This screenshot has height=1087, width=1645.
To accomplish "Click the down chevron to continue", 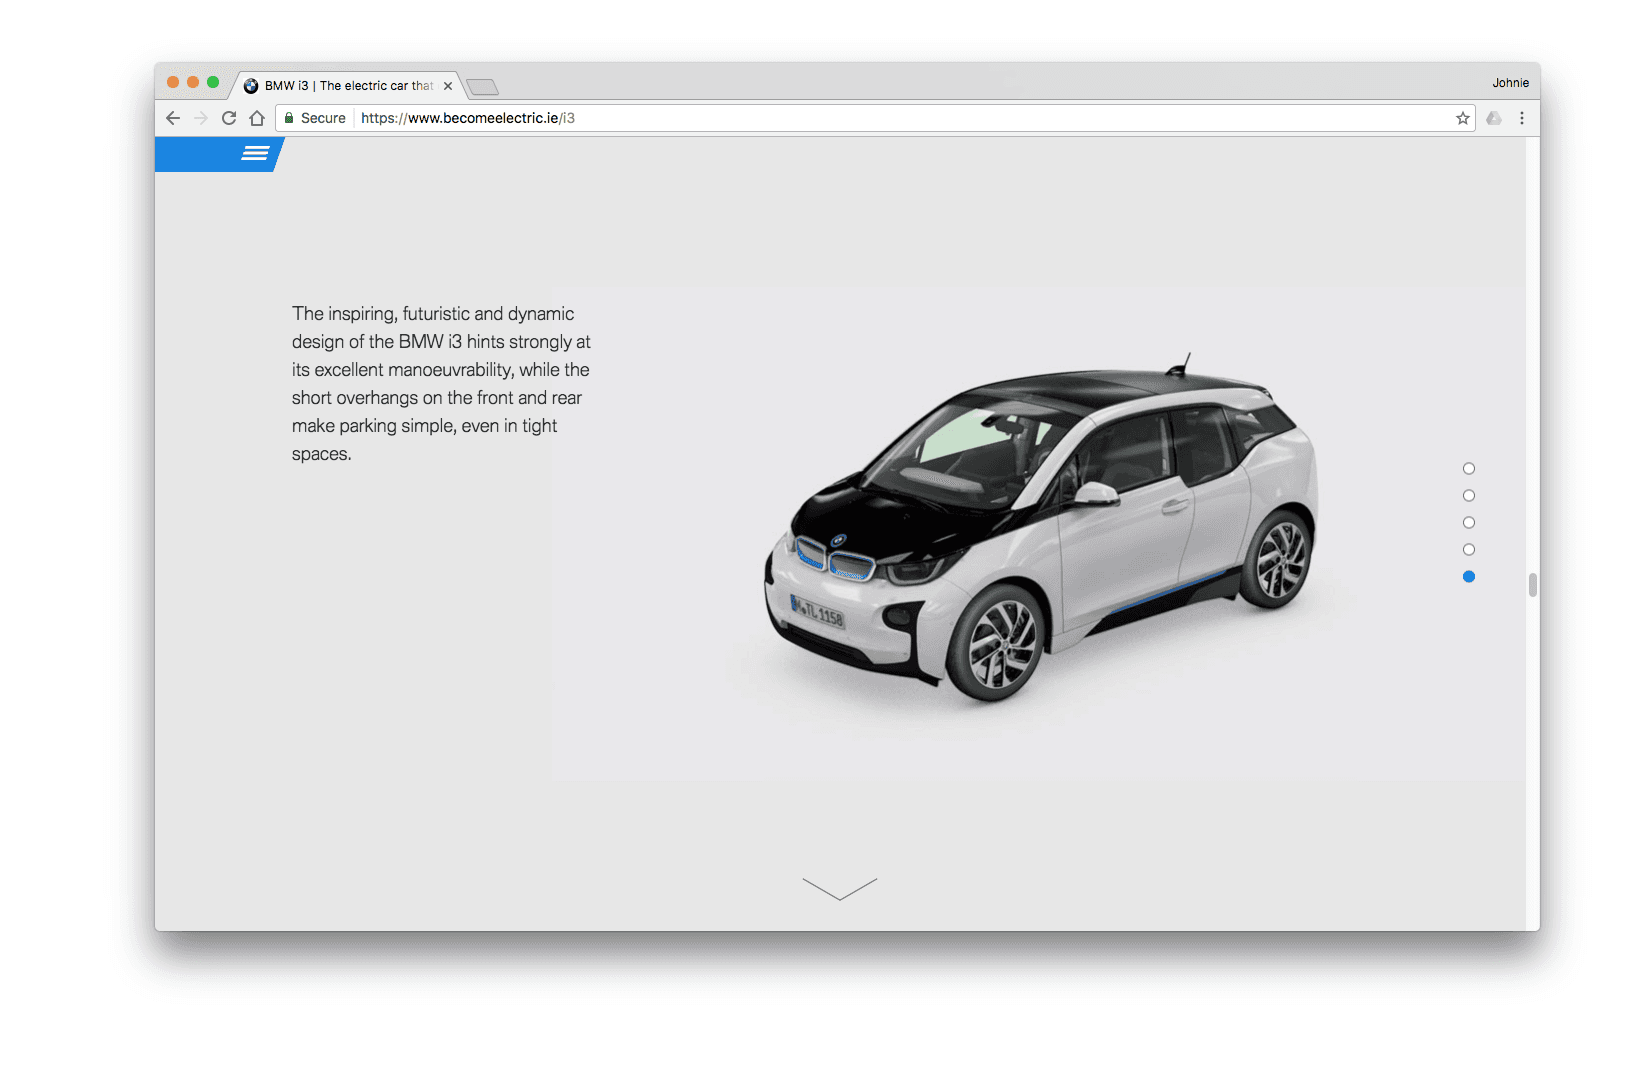I will [840, 889].
